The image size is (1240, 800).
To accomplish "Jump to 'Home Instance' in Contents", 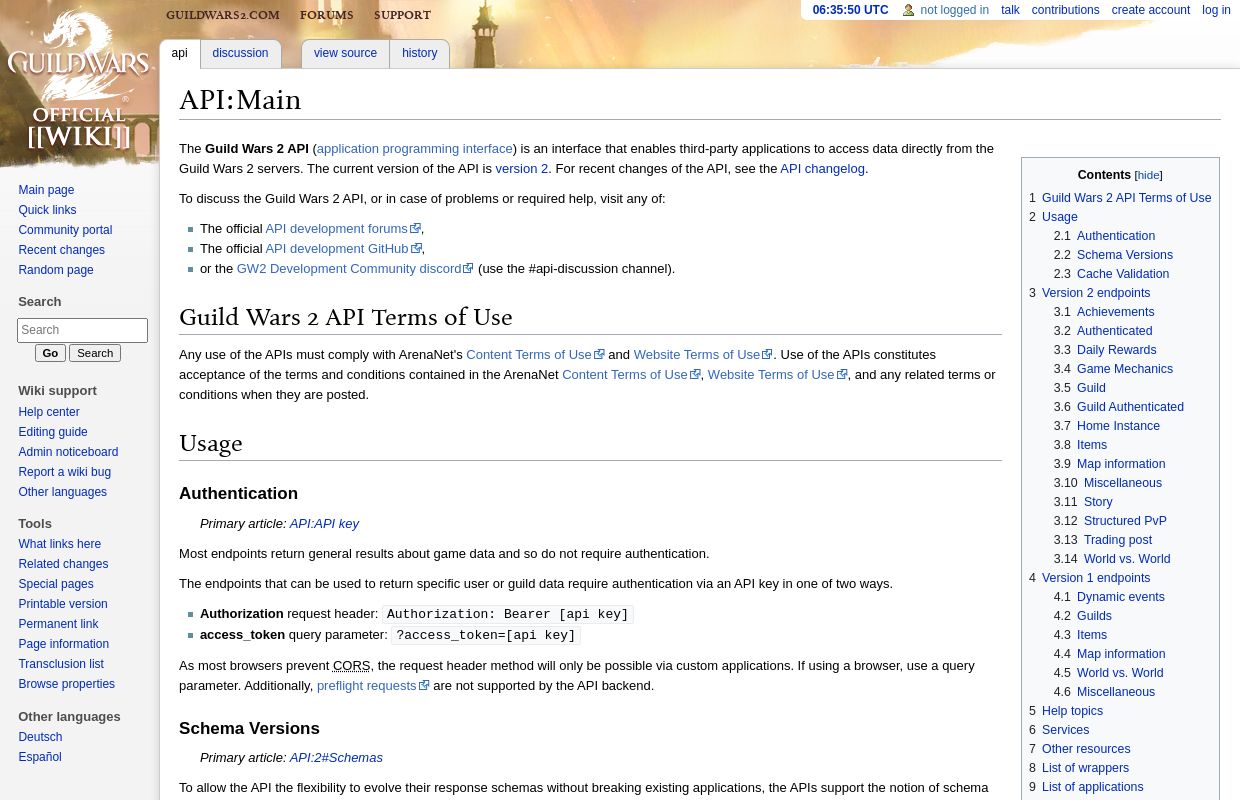I will coord(1118,426).
